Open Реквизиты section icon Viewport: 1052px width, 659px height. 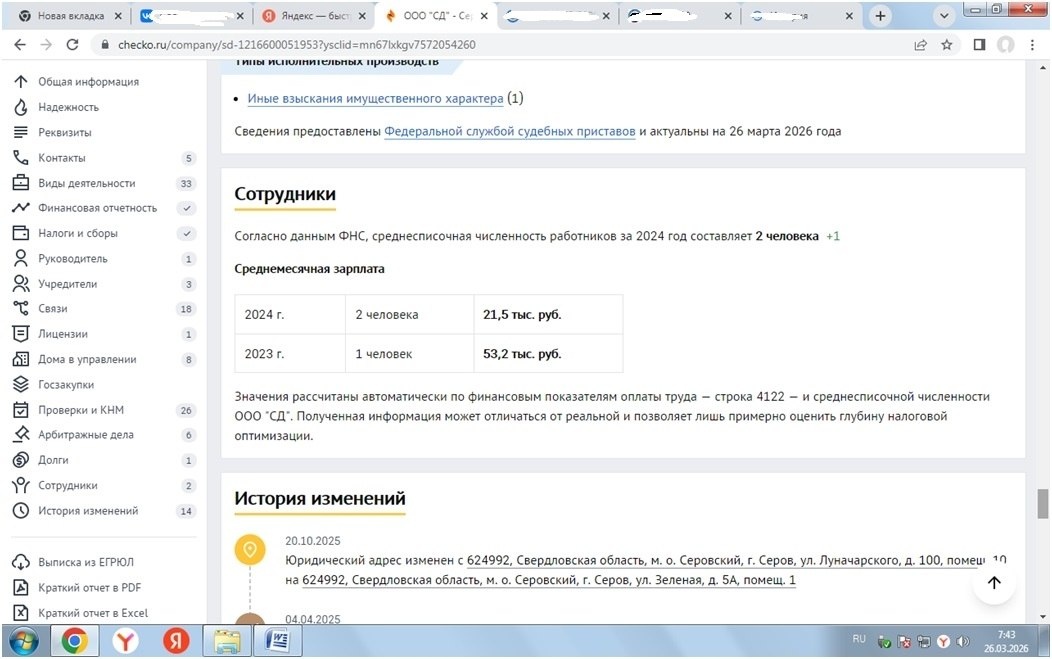(21, 132)
